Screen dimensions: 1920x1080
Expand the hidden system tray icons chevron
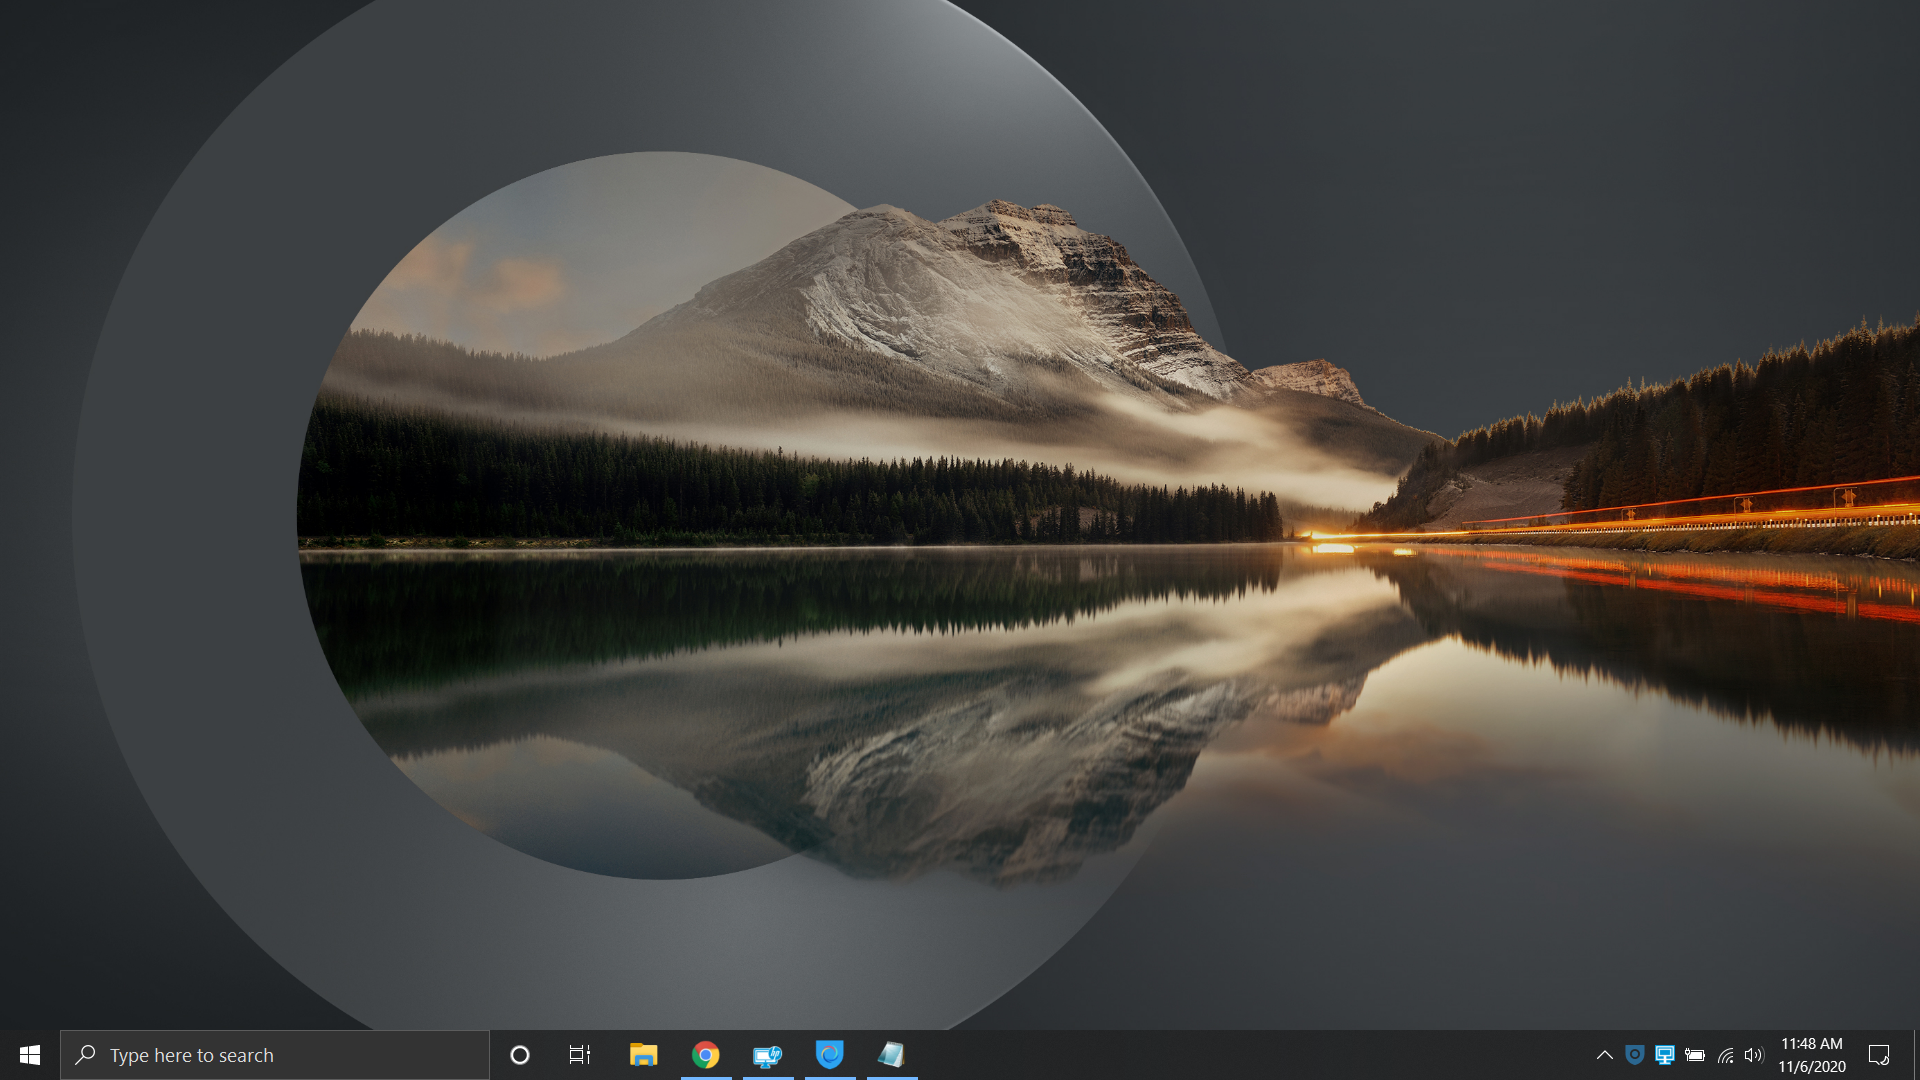[x=1604, y=1055]
